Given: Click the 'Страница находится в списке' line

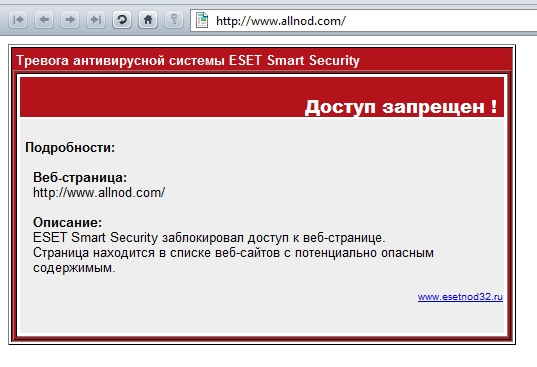Looking at the screenshot, I should [x=233, y=253].
